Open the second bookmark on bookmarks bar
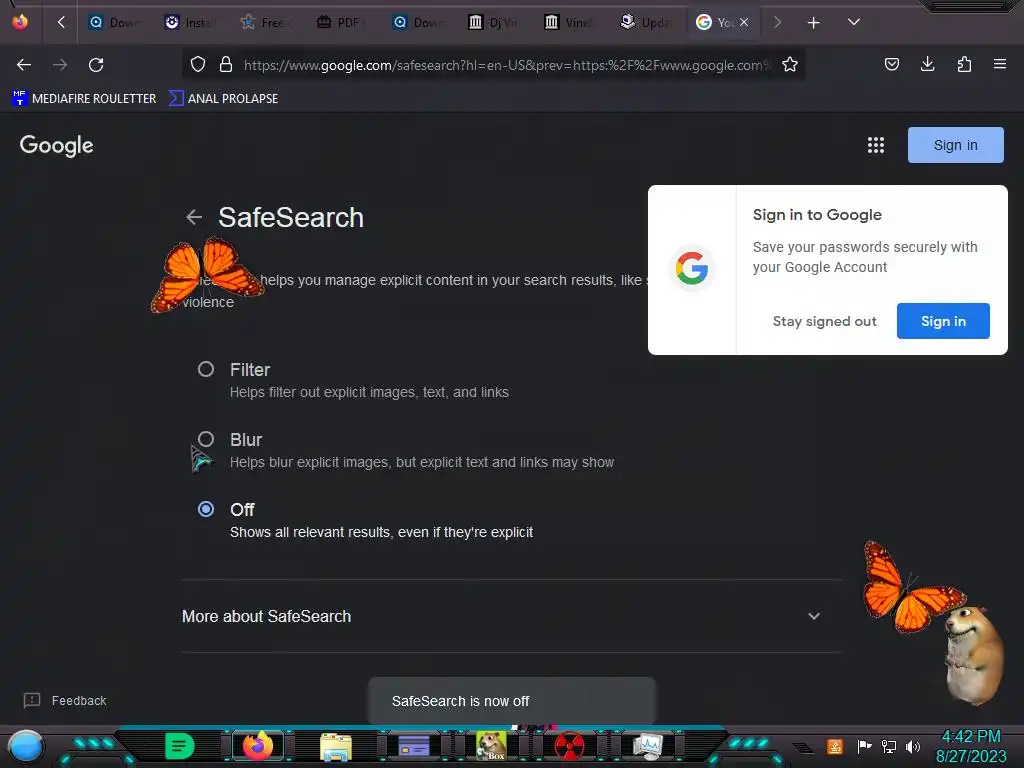The width and height of the screenshot is (1024, 768). click(x=223, y=99)
